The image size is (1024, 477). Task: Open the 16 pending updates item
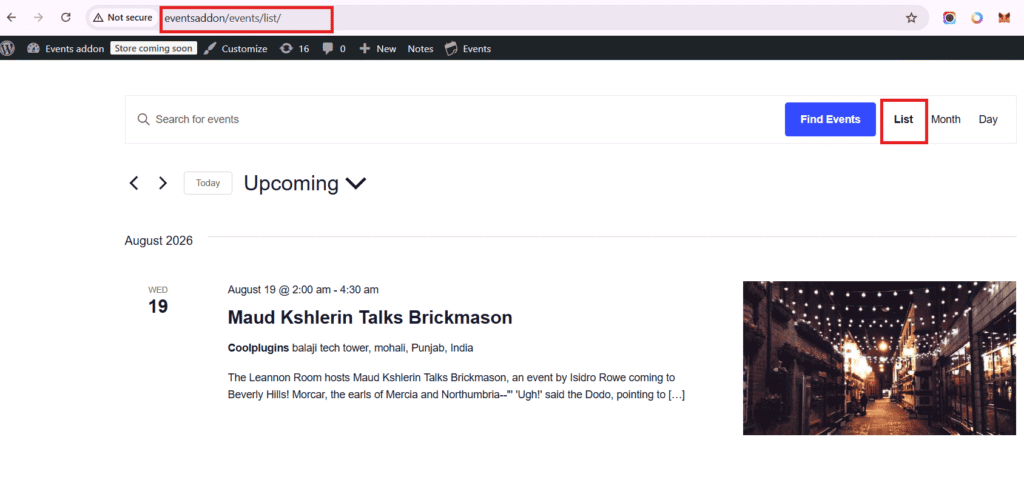point(295,48)
